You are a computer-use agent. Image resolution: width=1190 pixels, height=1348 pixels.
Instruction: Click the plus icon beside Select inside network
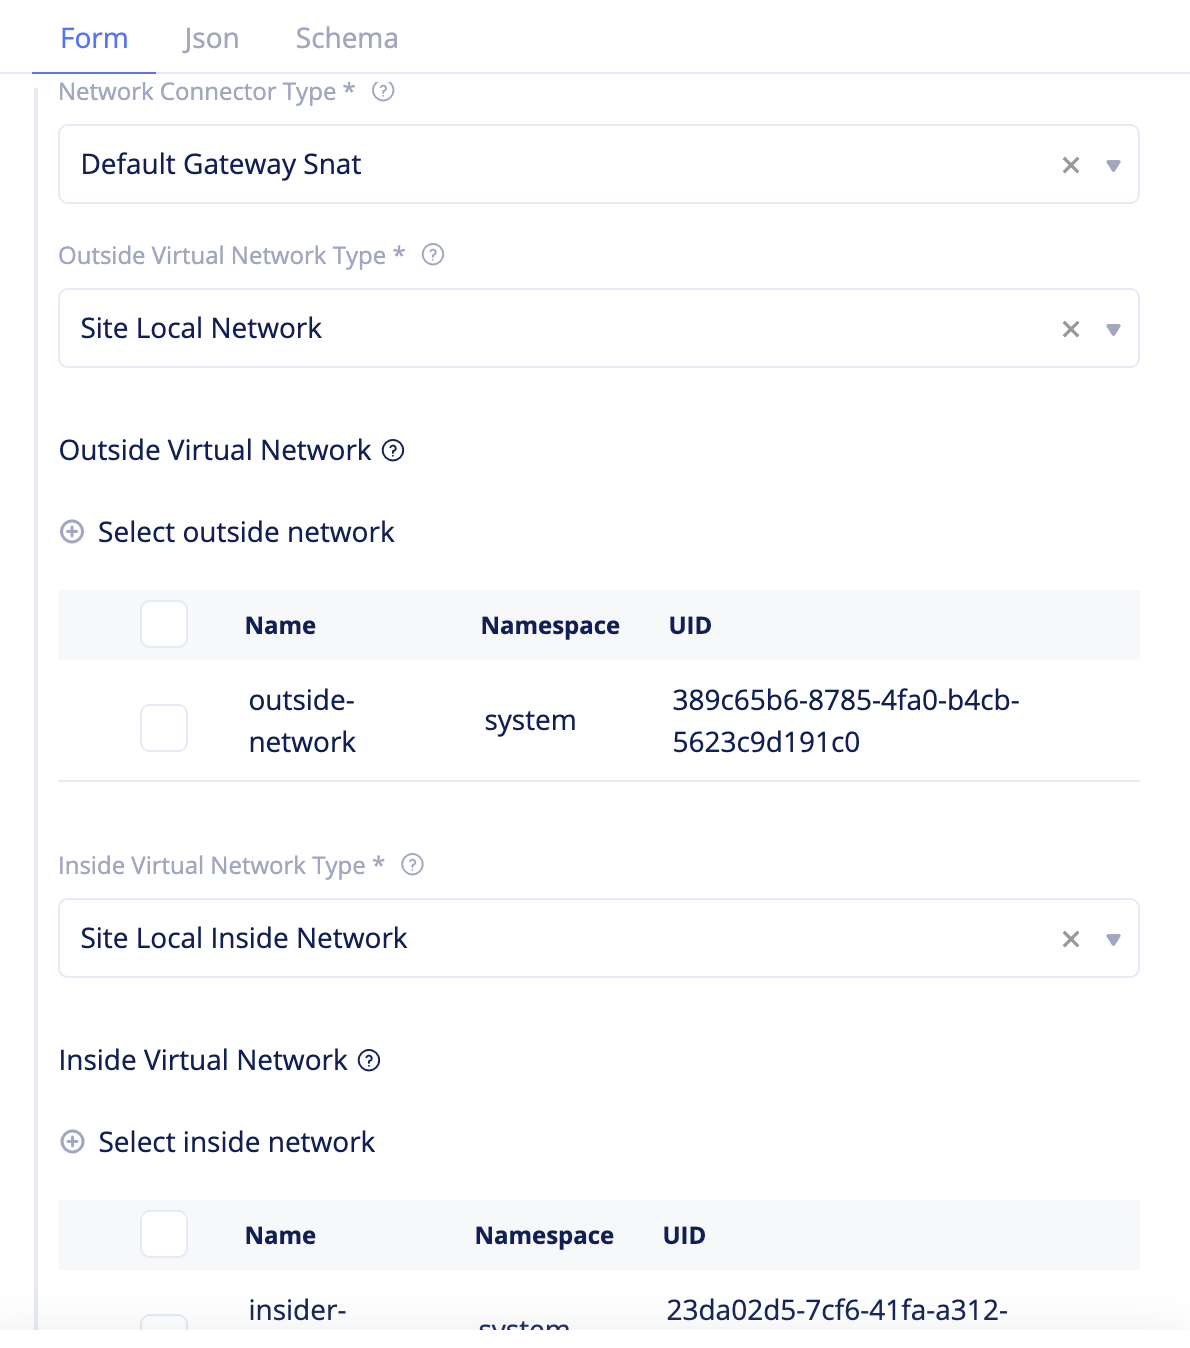(71, 1142)
